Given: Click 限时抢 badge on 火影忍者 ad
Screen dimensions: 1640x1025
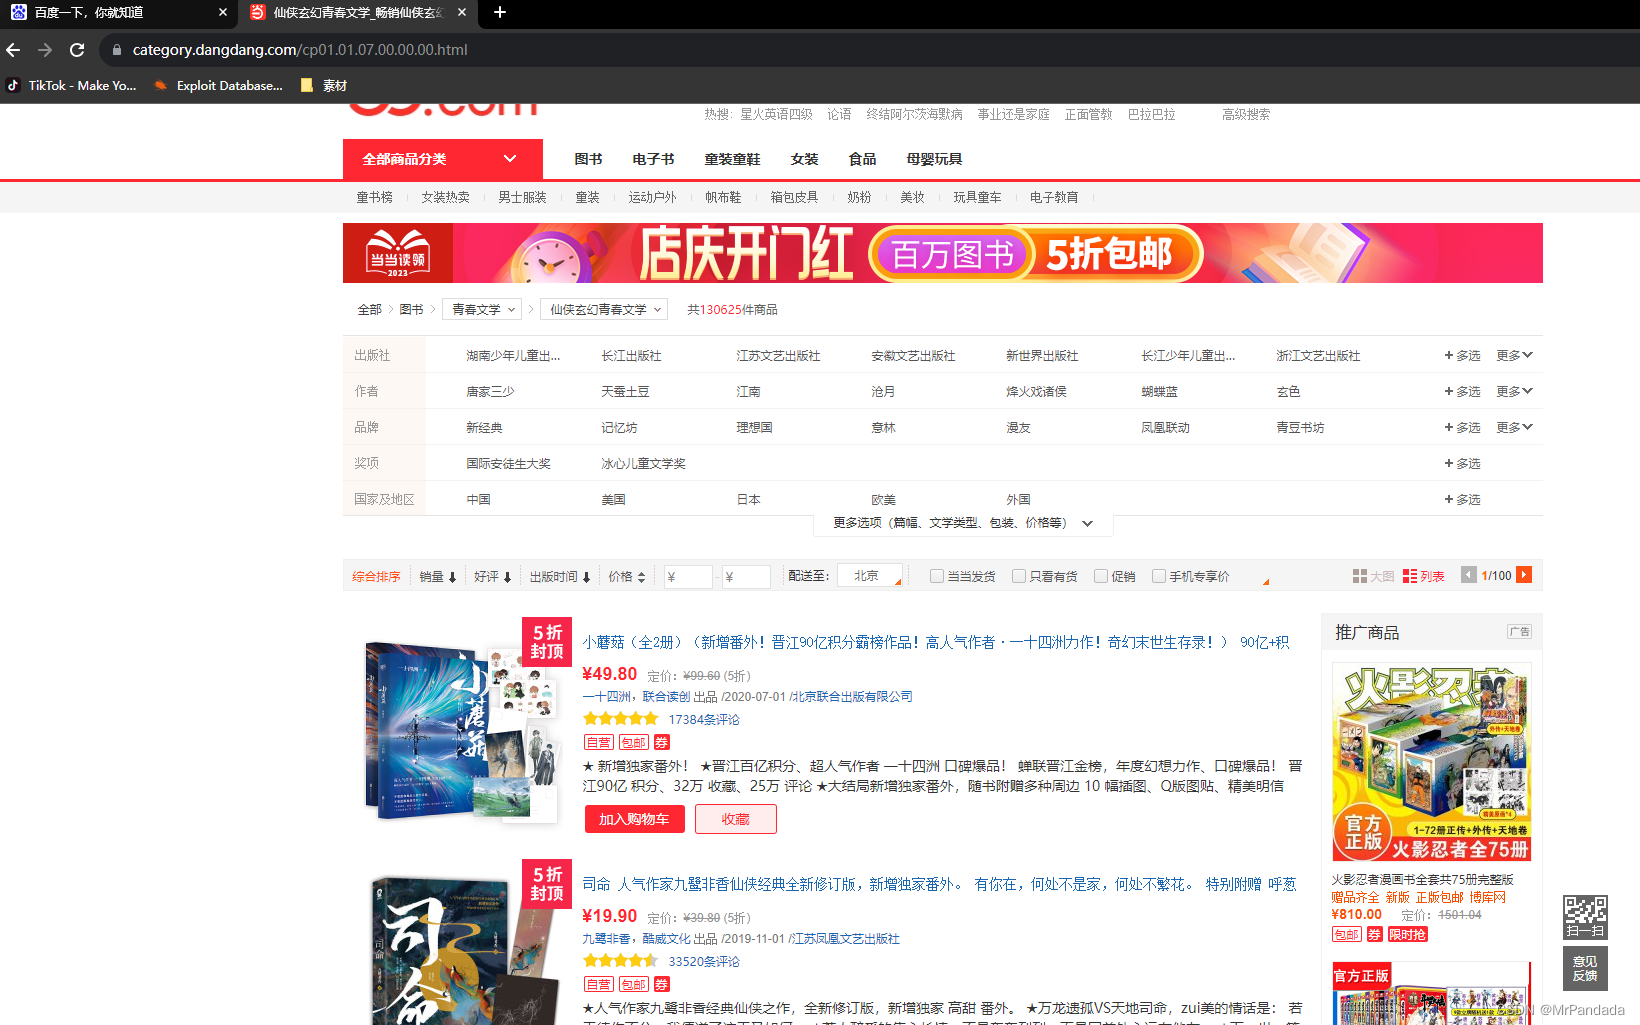Looking at the screenshot, I should [x=1408, y=934].
